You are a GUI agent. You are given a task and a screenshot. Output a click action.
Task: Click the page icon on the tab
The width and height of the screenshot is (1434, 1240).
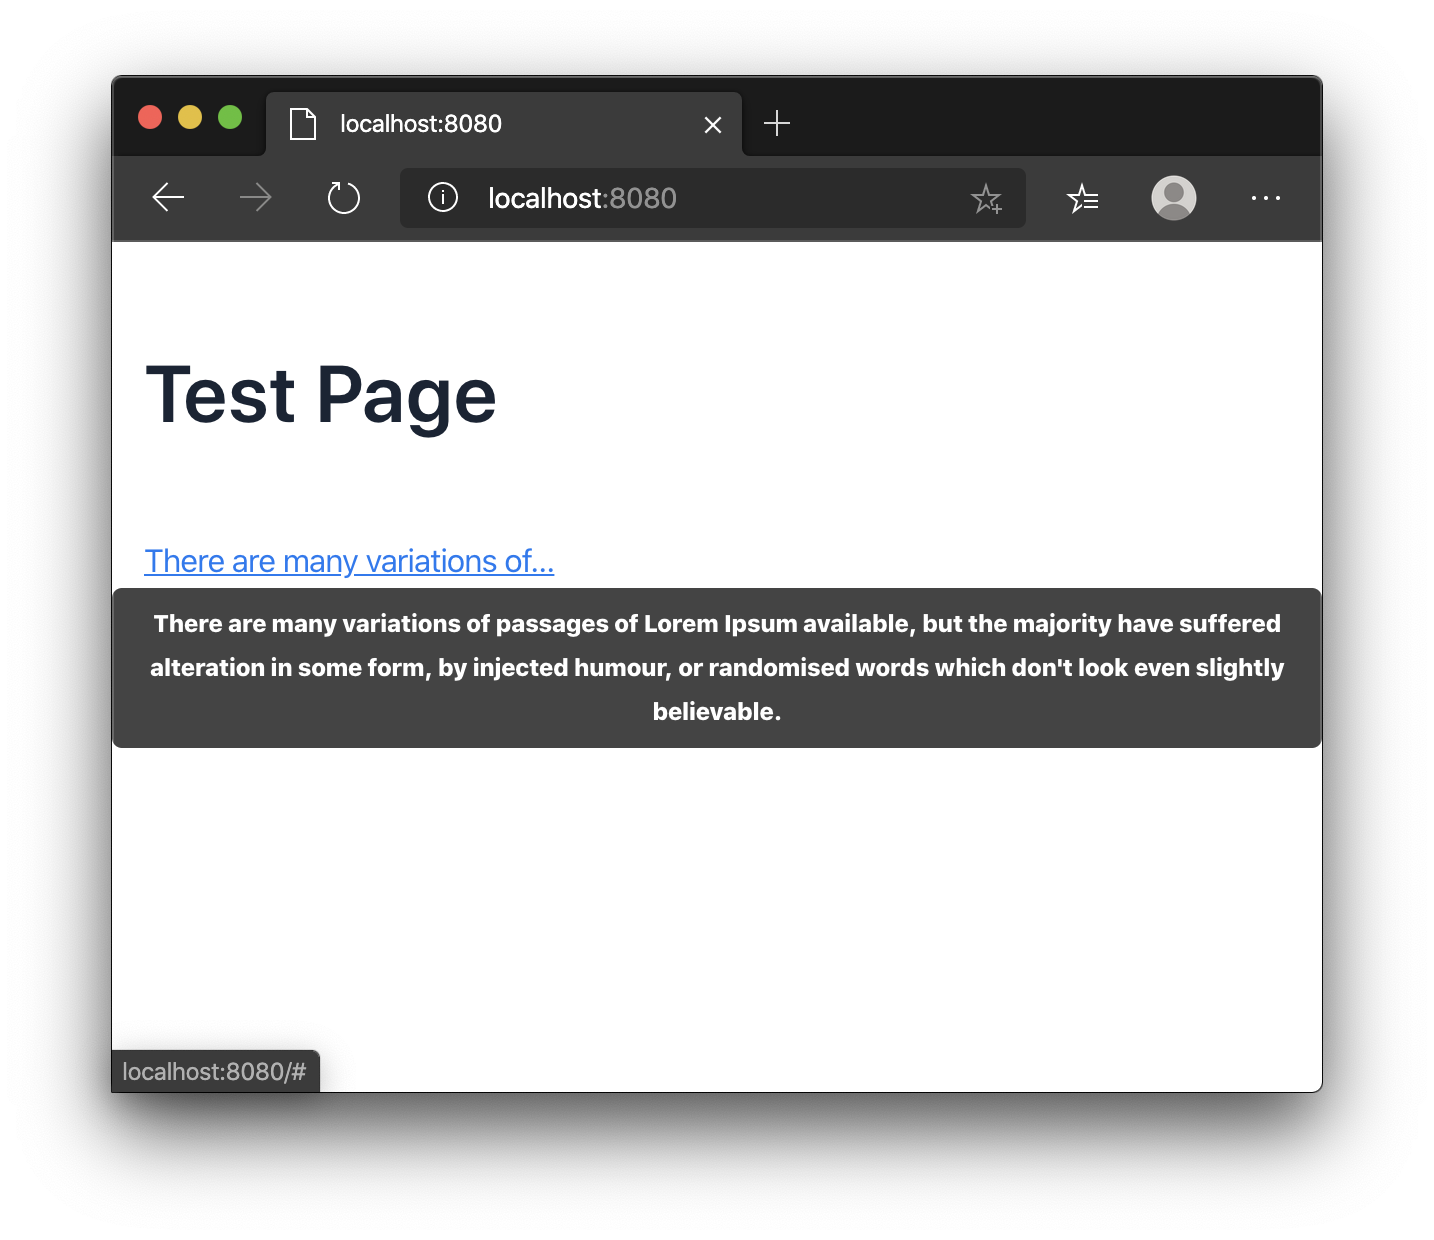point(303,124)
